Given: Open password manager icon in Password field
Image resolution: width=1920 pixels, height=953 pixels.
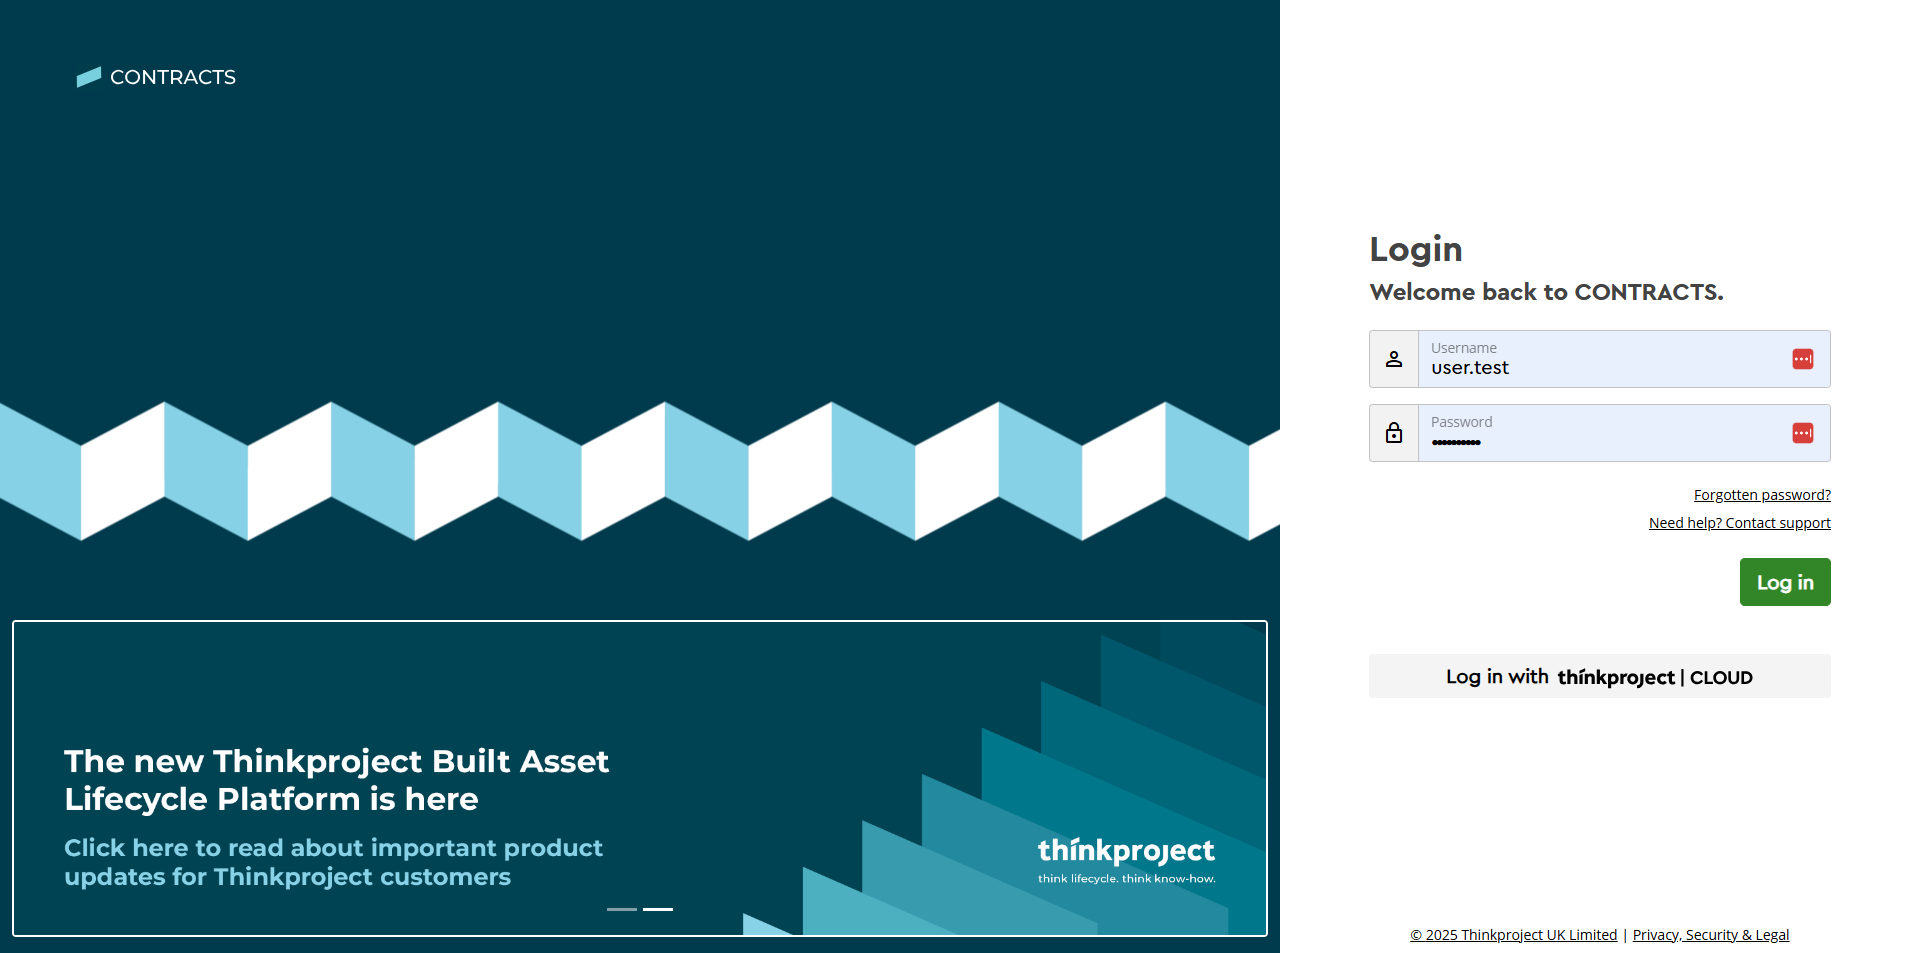Looking at the screenshot, I should coord(1803,433).
